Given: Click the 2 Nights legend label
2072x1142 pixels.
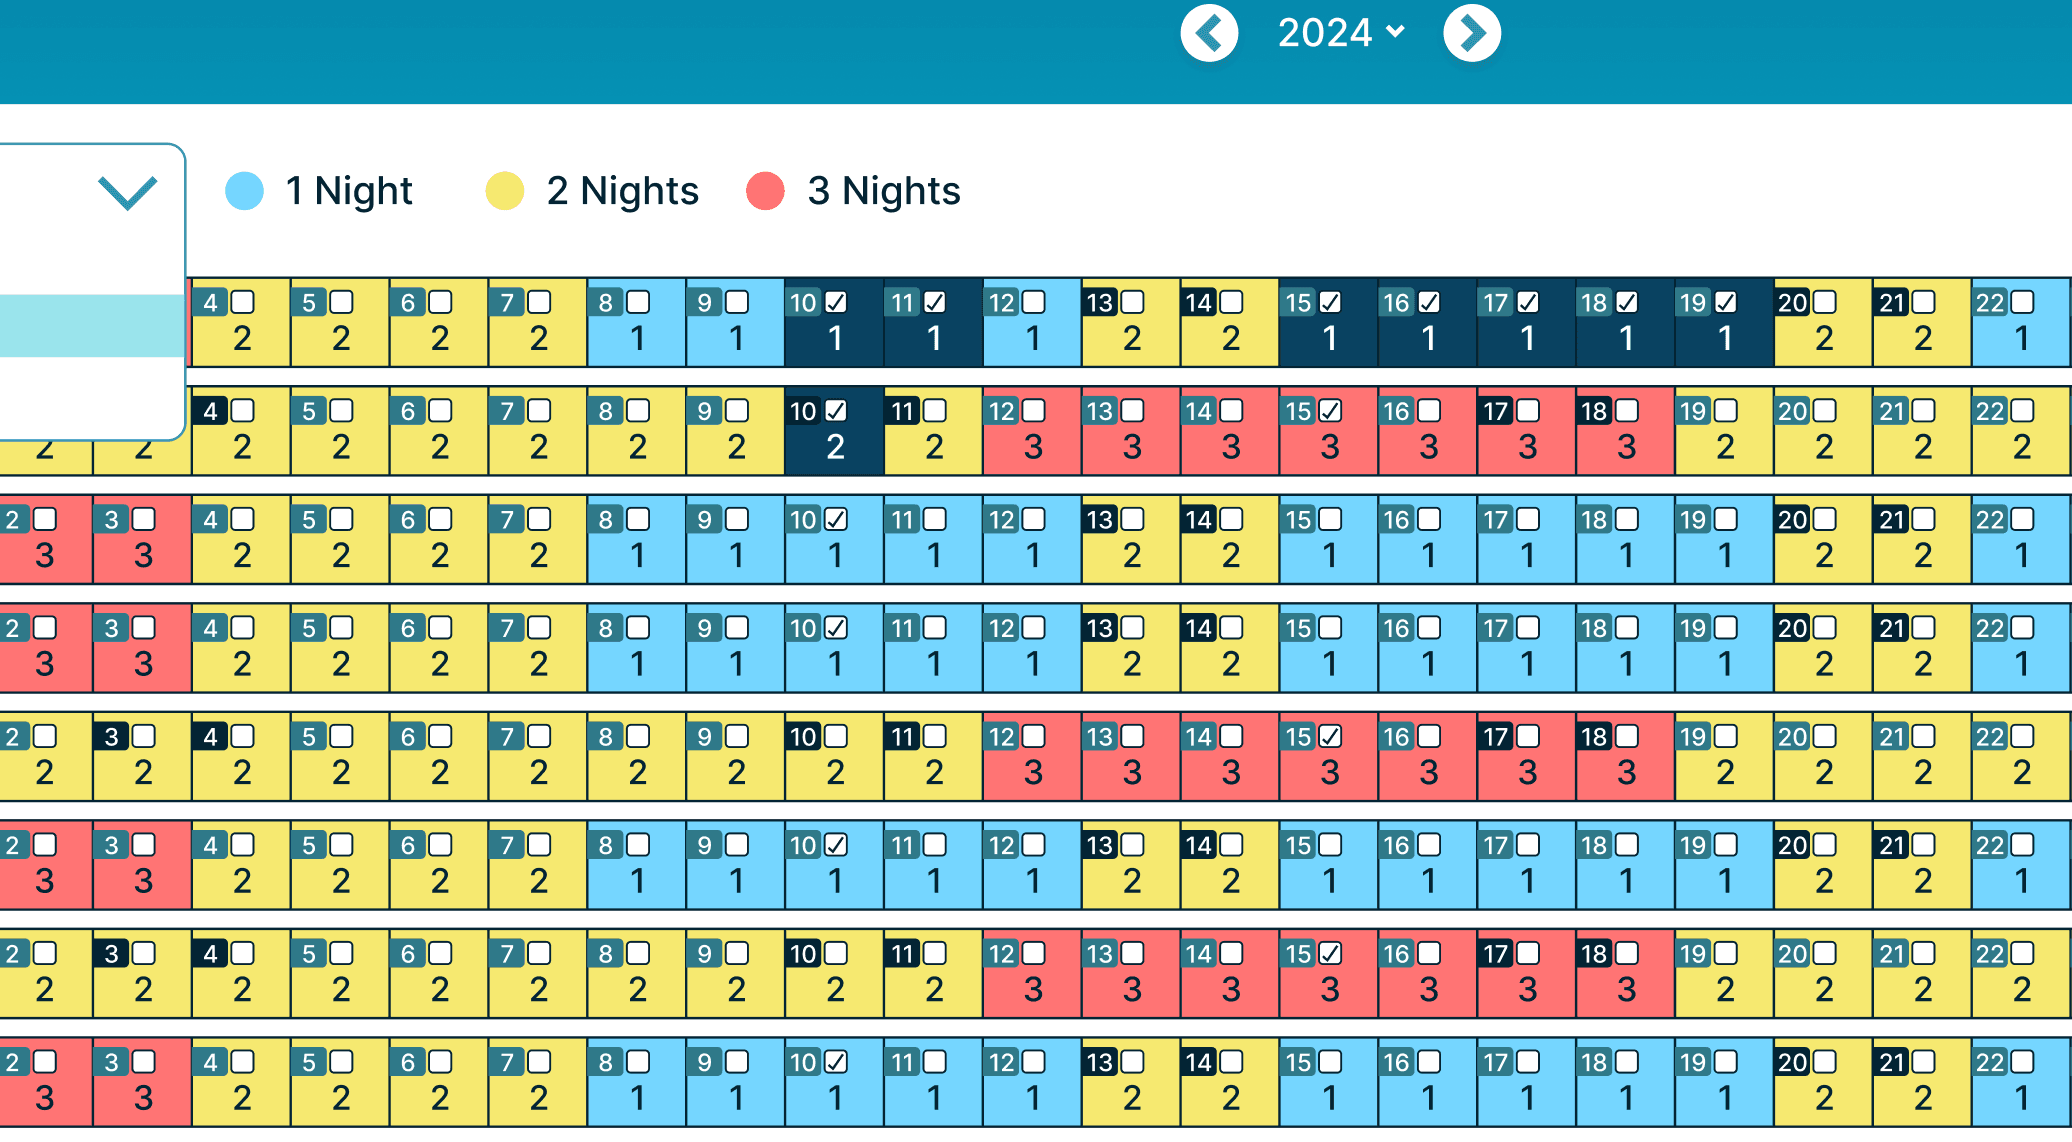Looking at the screenshot, I should tap(622, 191).
